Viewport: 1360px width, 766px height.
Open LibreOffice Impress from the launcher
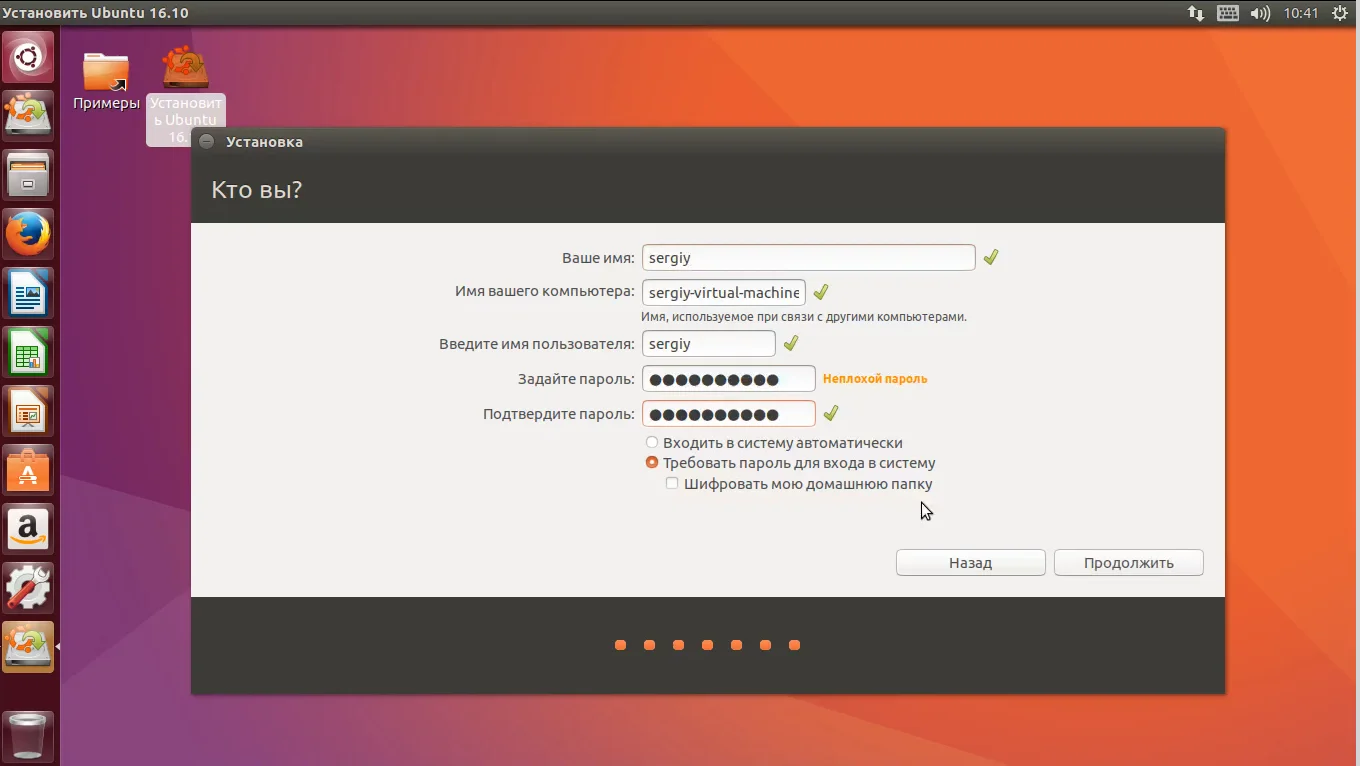point(28,411)
